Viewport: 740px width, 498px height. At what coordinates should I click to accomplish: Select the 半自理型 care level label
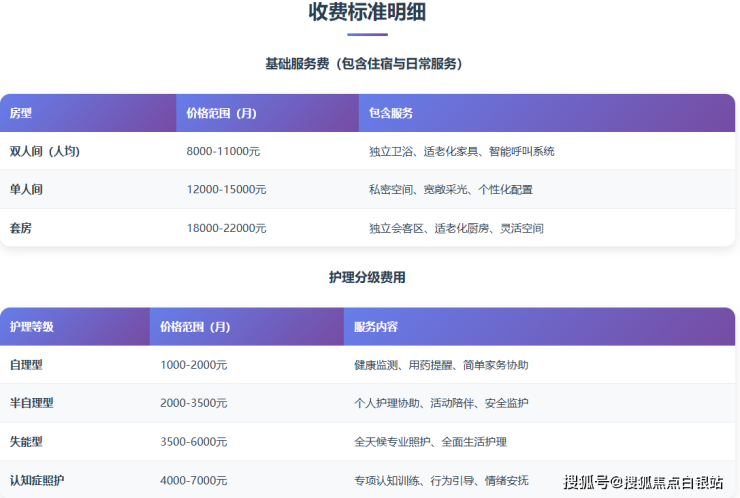[x=32, y=403]
